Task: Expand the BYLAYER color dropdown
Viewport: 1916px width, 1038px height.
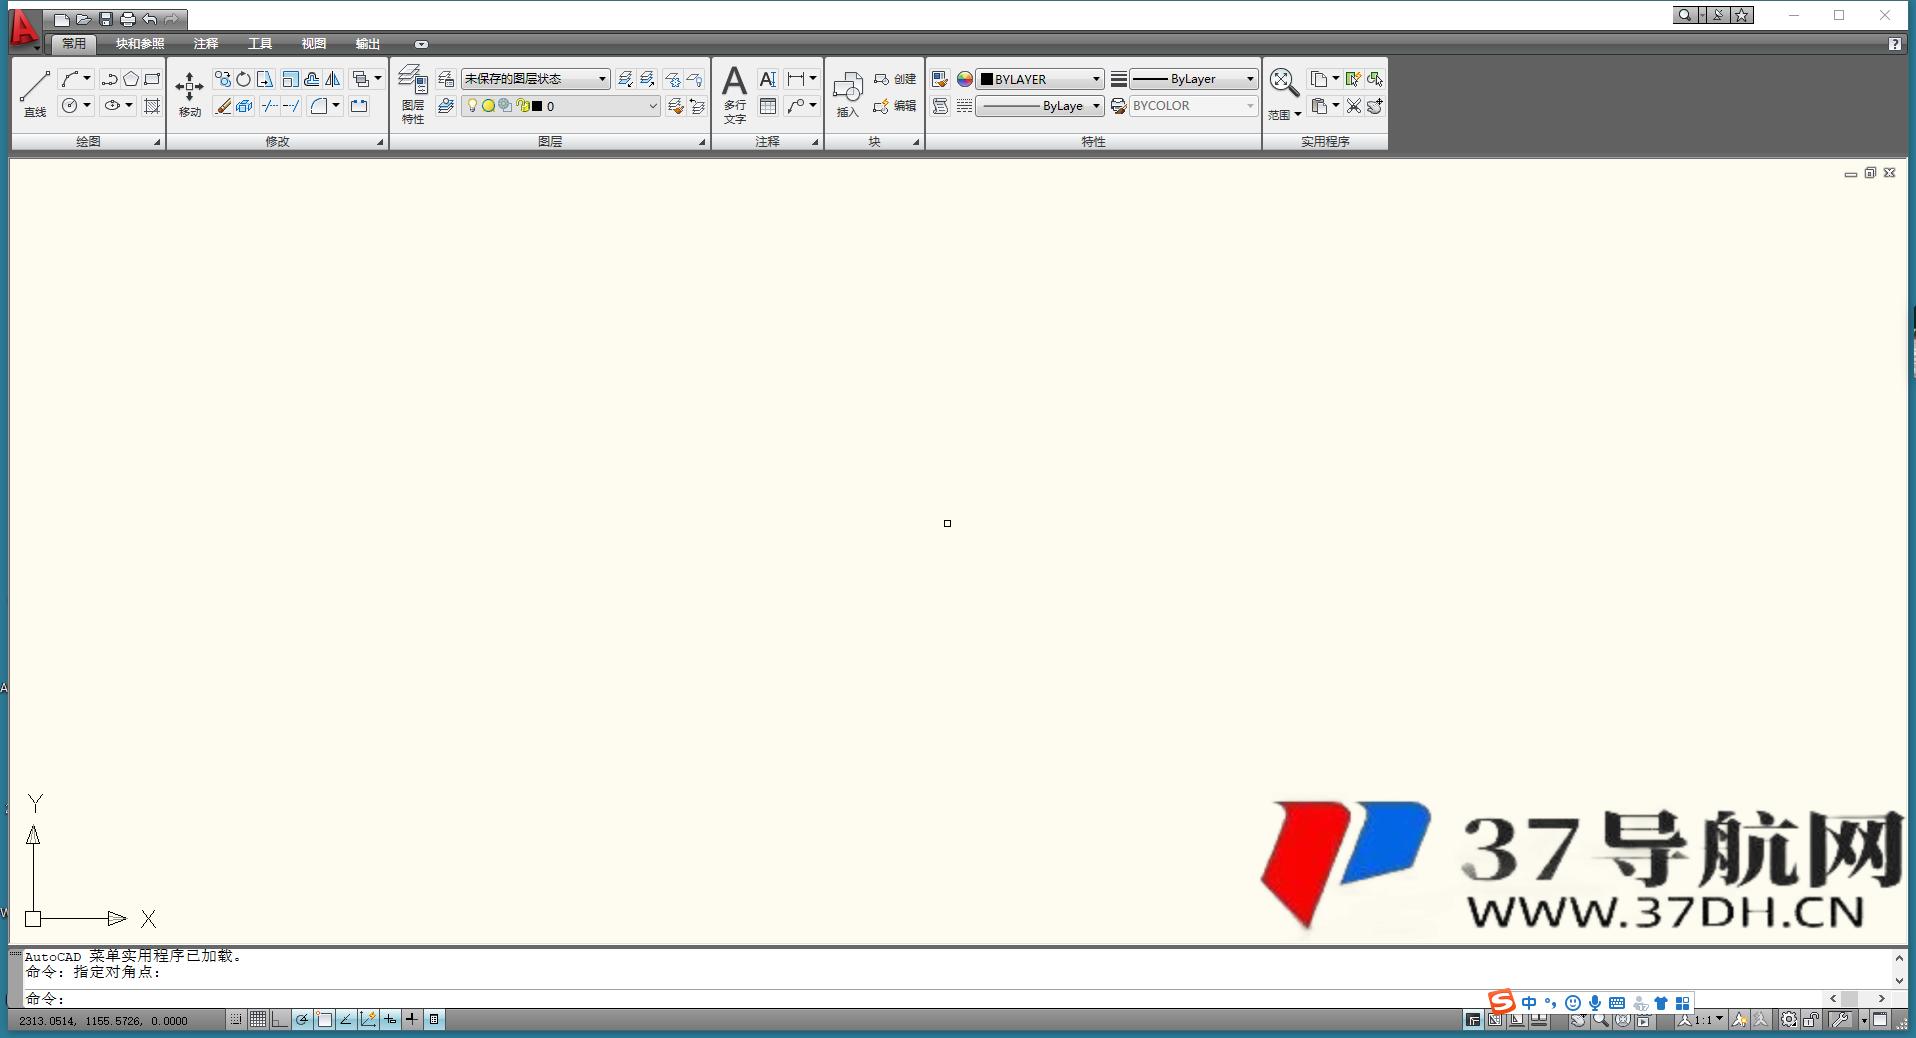Action: tap(1040, 79)
